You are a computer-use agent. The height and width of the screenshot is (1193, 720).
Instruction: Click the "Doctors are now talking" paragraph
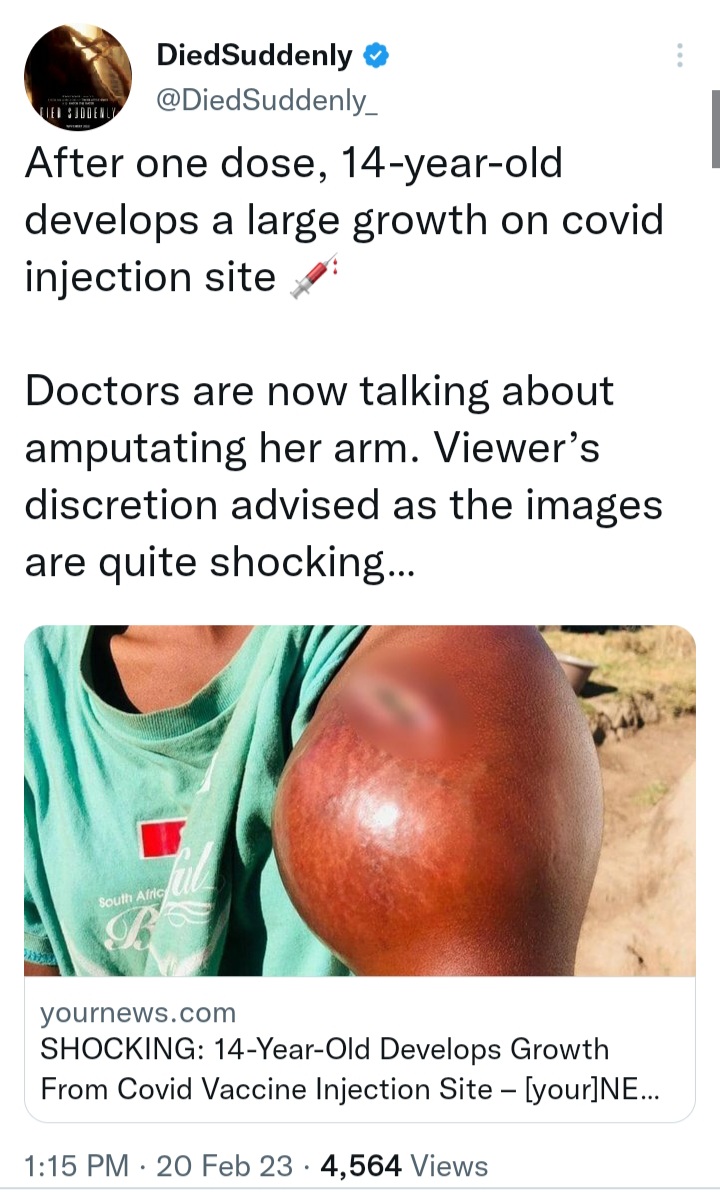pos(344,477)
